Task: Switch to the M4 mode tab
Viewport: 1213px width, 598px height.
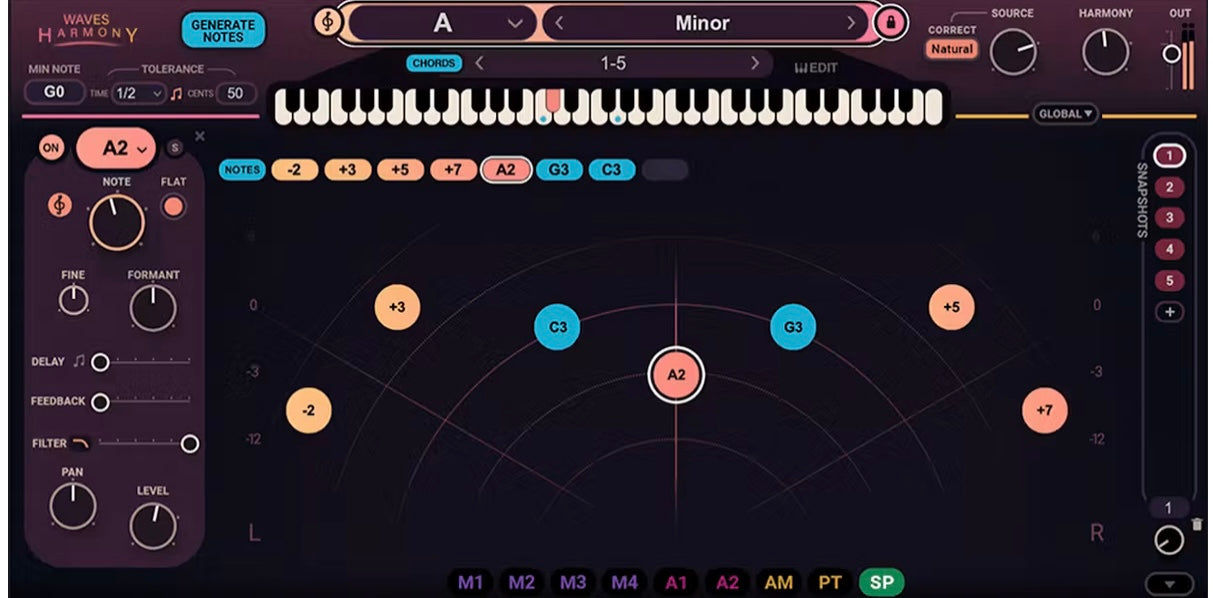Action: (624, 581)
